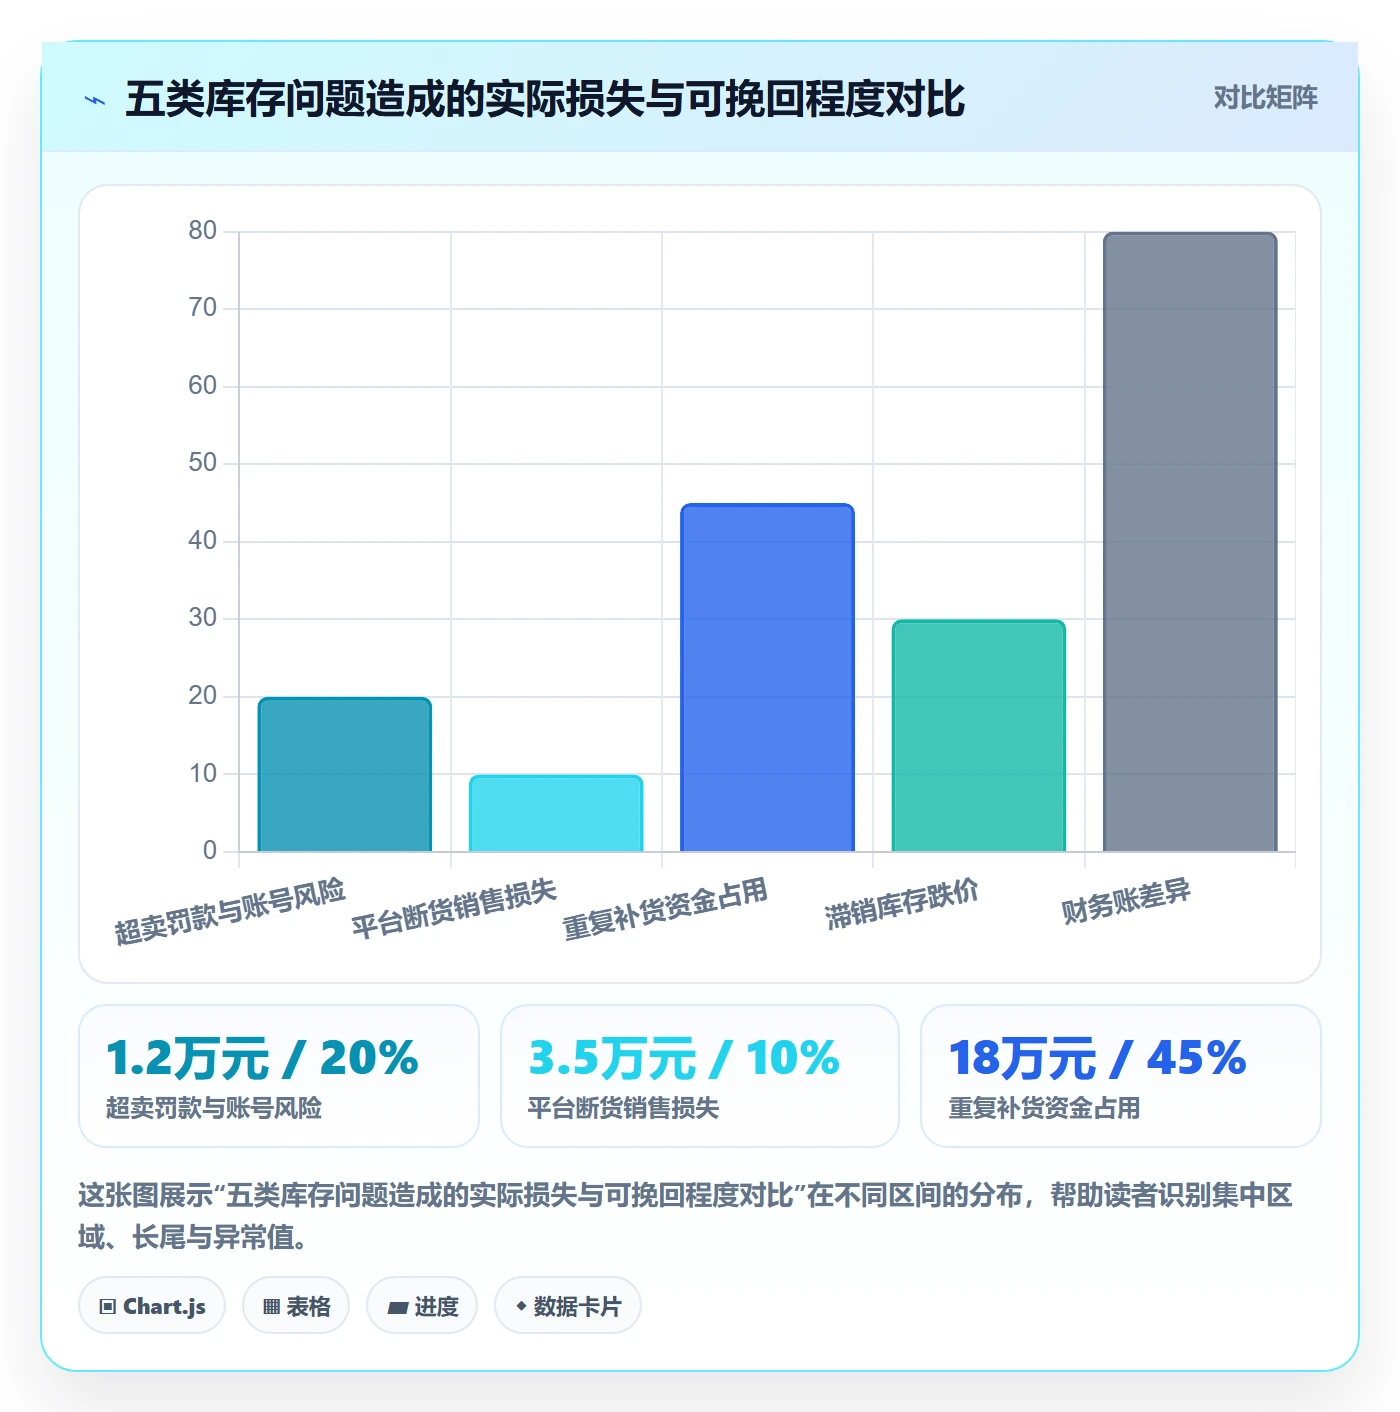Click the y-axis value 0
Screen dimensions: 1400x1412
[210, 851]
